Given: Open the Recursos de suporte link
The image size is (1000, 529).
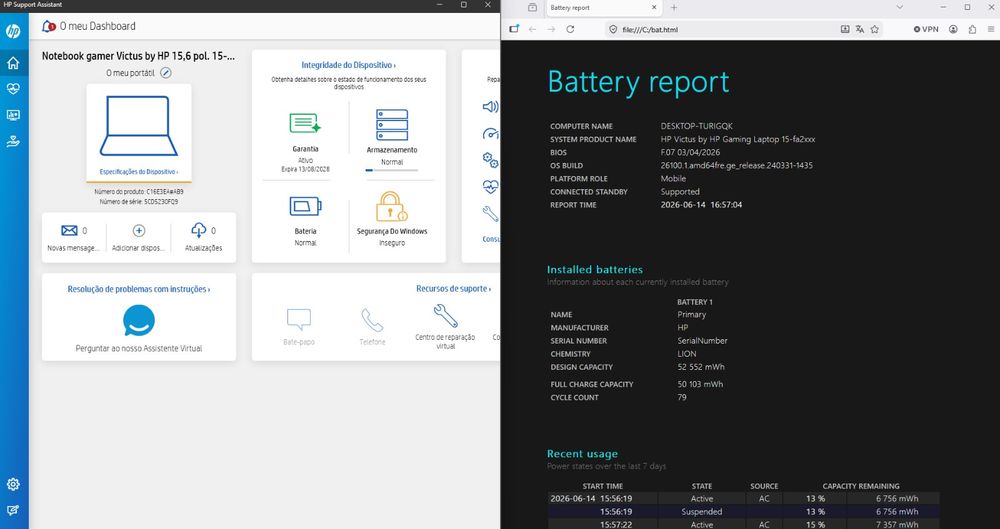Looking at the screenshot, I should coord(453,288).
